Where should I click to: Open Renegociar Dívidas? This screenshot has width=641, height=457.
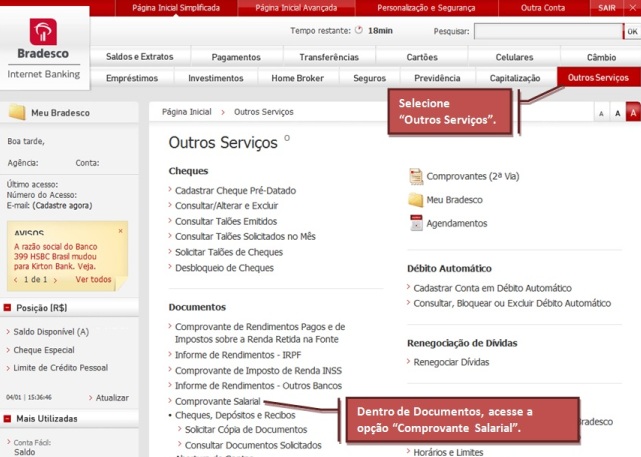(451, 362)
